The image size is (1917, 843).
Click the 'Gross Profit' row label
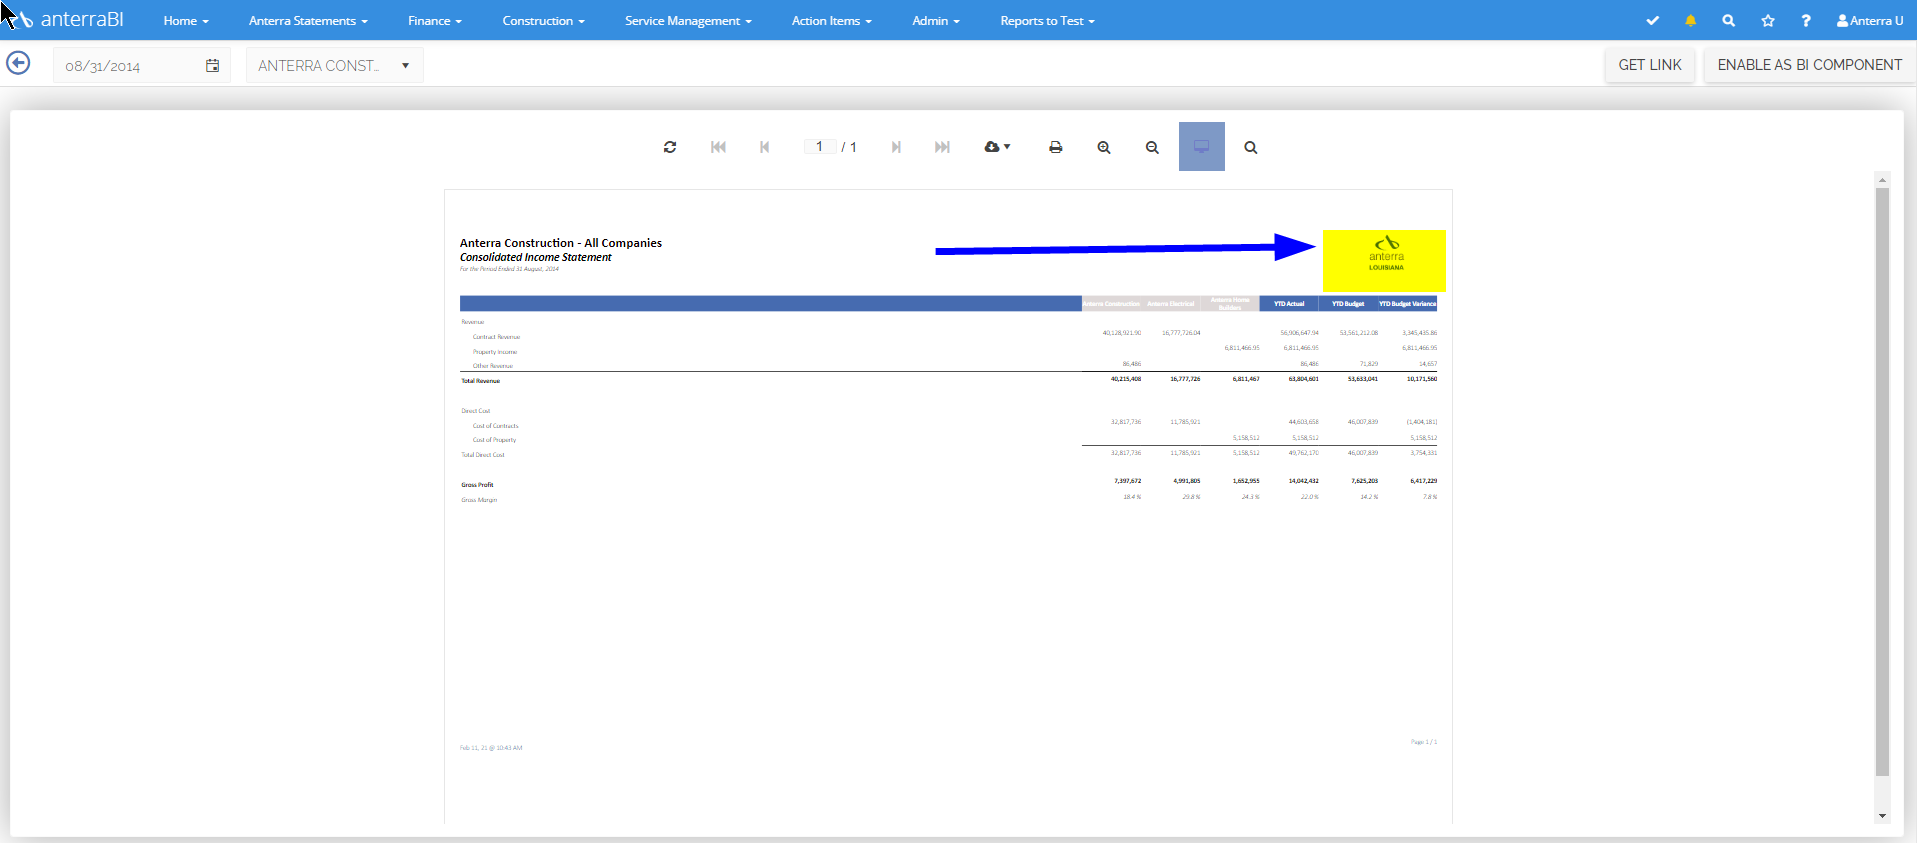tap(477, 485)
